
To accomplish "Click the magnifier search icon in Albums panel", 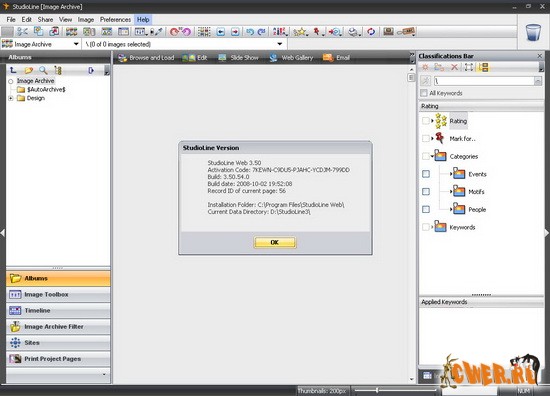I will click(43, 70).
